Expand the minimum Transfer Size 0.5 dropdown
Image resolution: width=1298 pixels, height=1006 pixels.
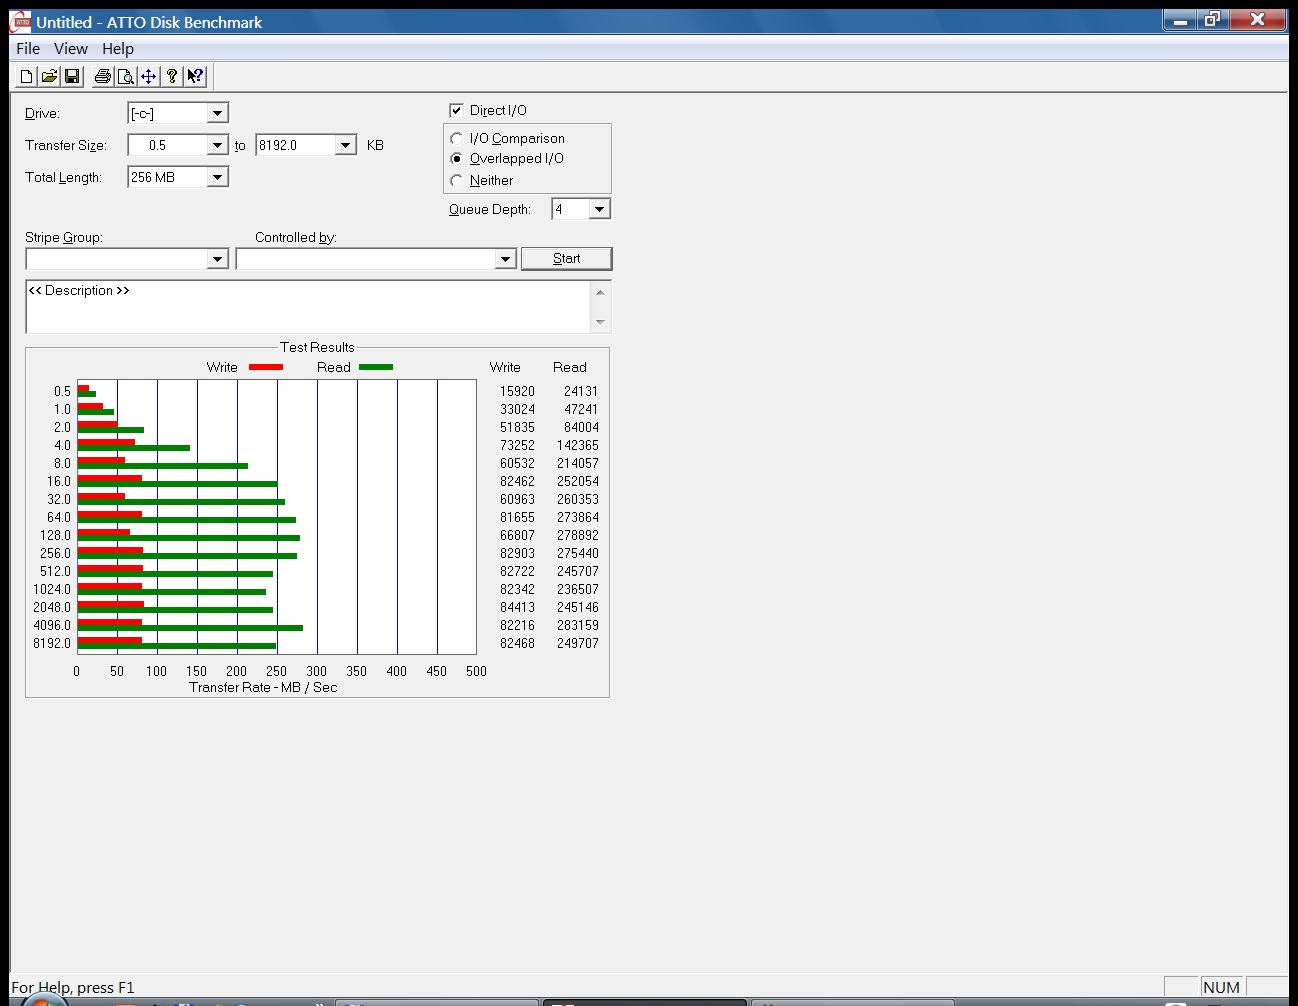(x=217, y=145)
